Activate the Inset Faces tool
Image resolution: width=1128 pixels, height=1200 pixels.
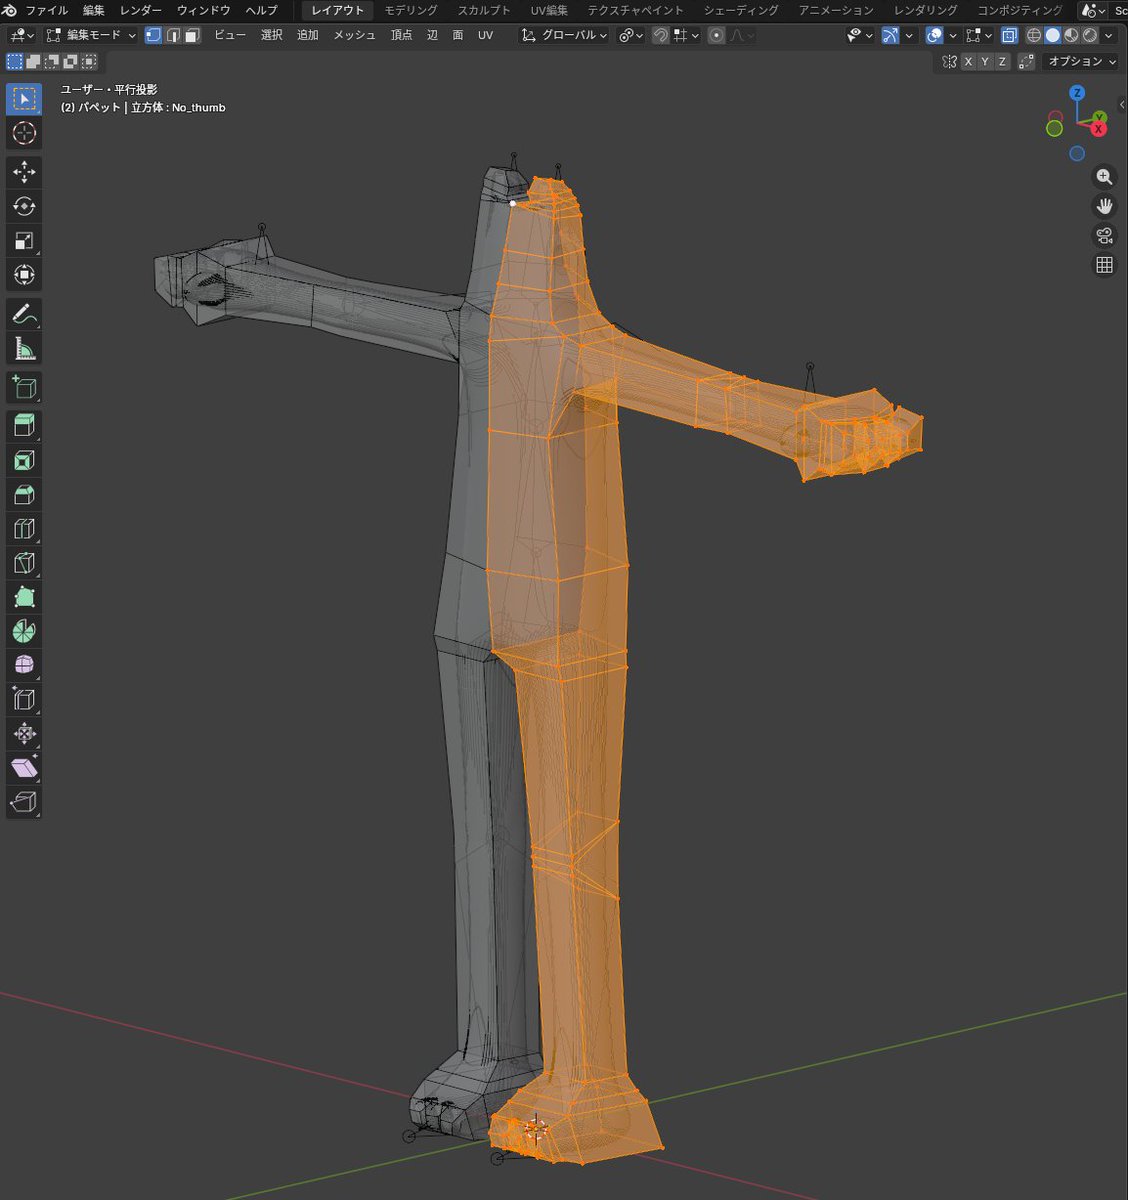(x=24, y=460)
